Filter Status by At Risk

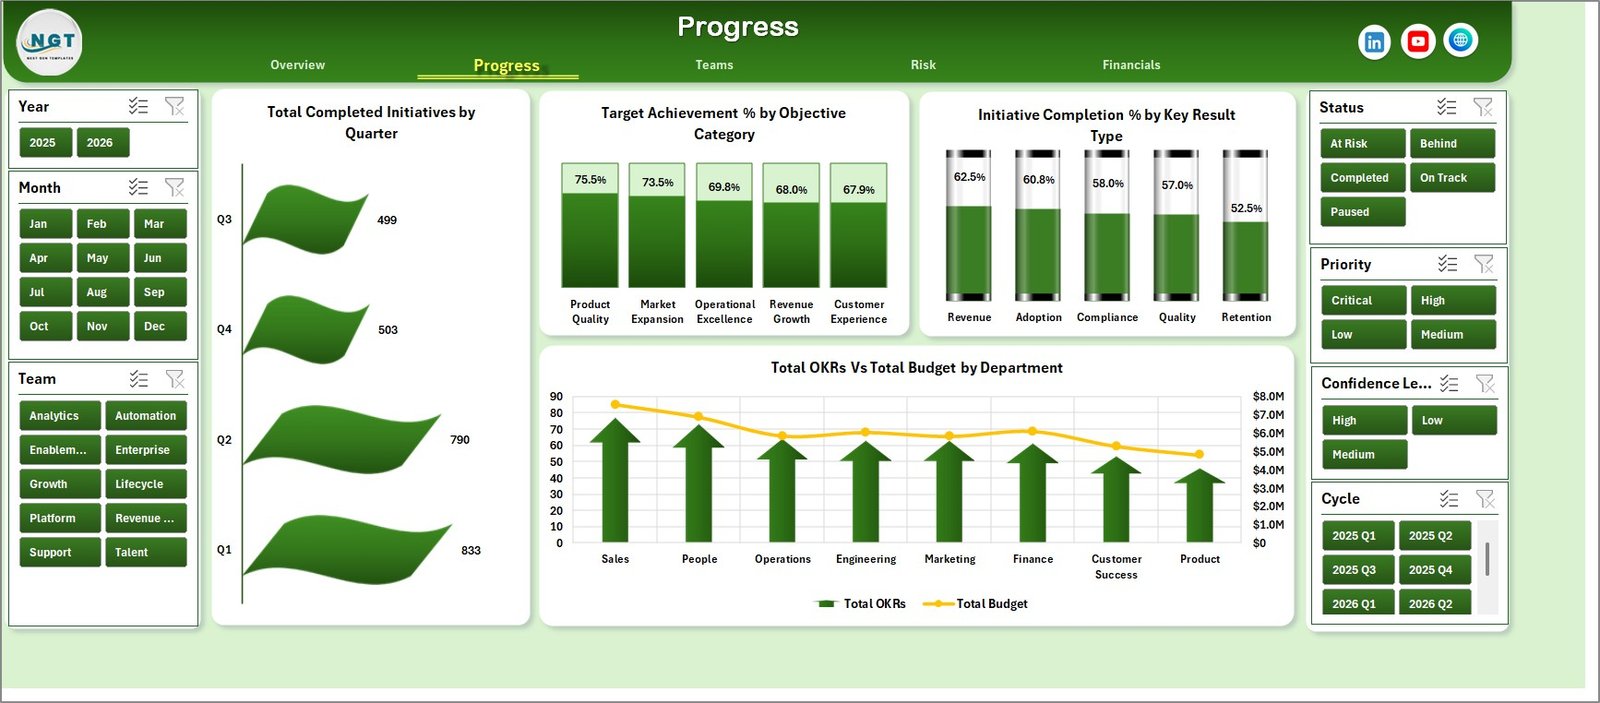coord(1363,144)
